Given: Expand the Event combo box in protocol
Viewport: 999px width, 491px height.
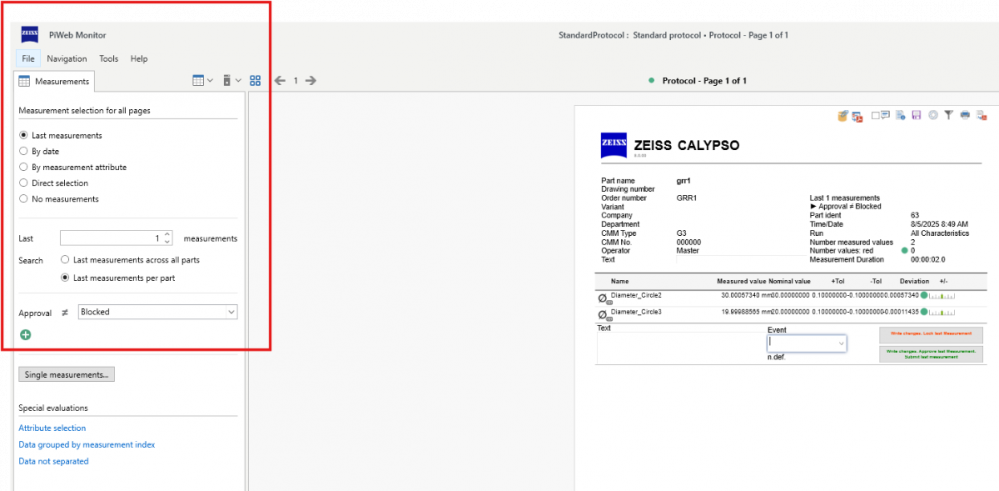Looking at the screenshot, I should click(x=840, y=343).
